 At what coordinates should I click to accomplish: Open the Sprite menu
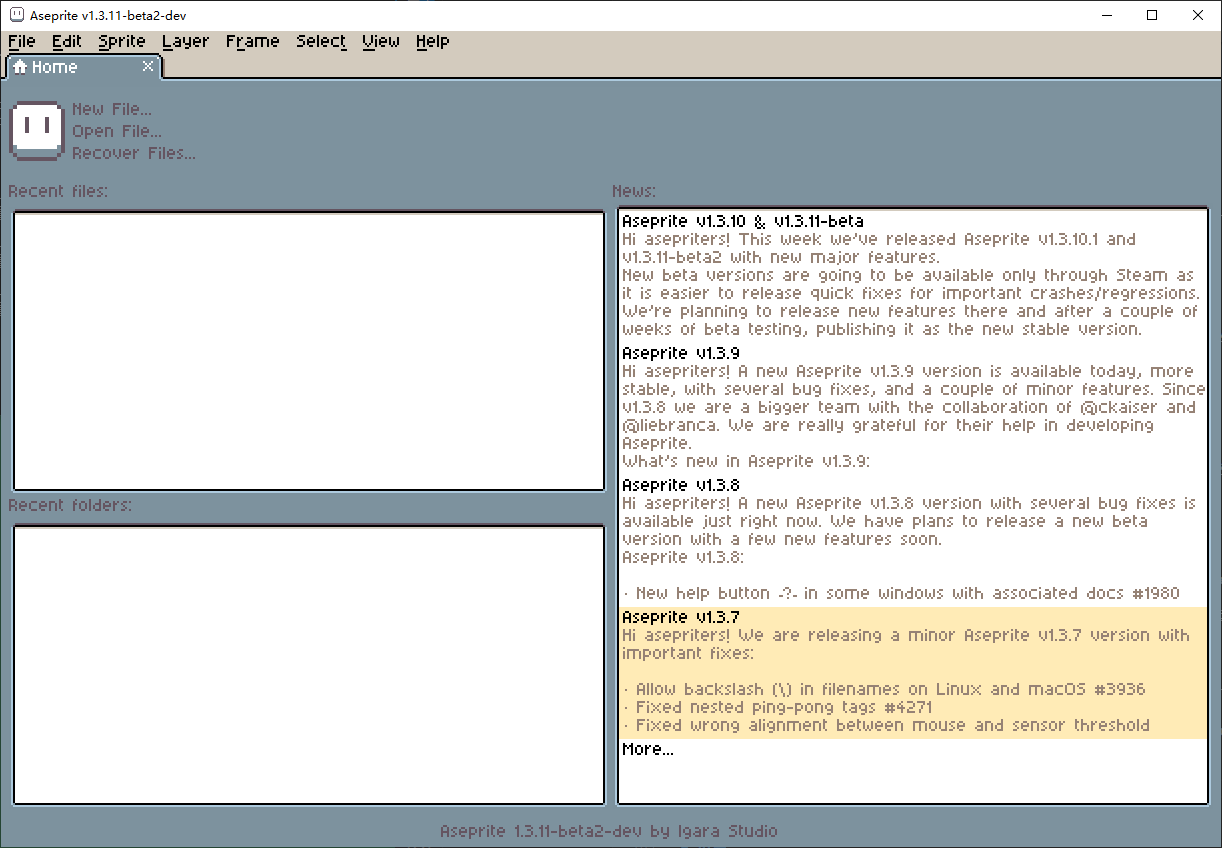point(122,41)
